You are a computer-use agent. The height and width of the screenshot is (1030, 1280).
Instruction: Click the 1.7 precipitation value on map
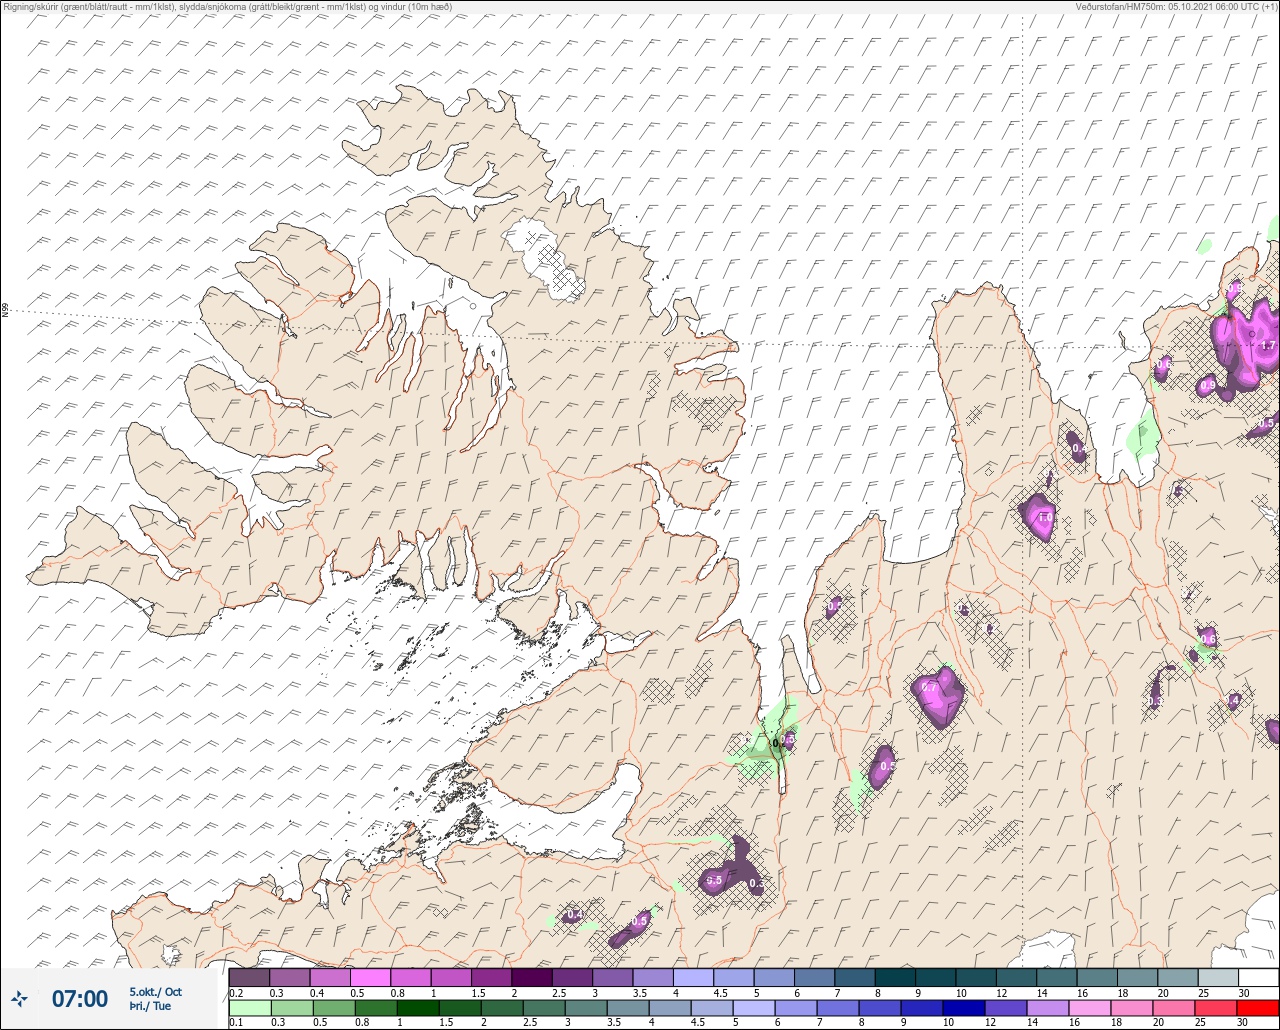pos(1268,345)
